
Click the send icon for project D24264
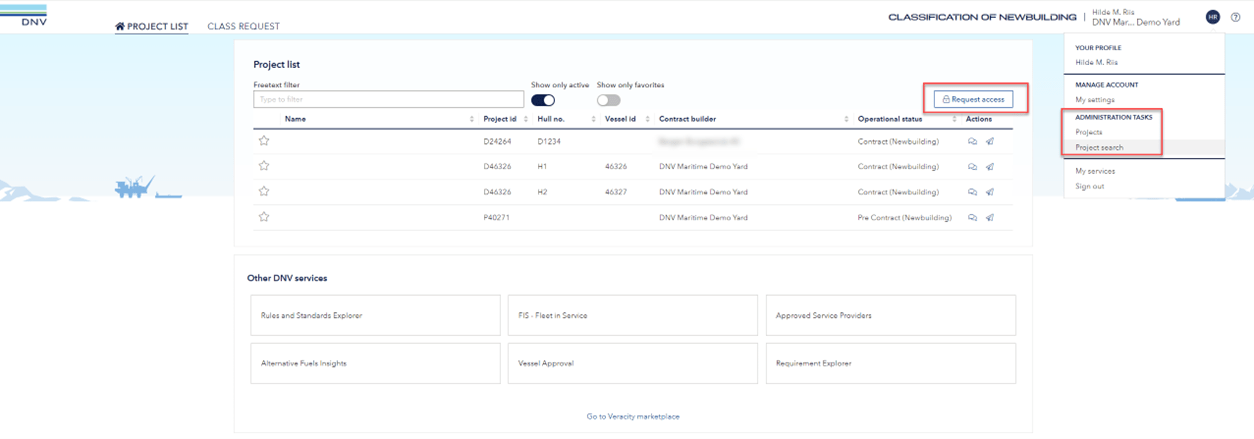click(x=989, y=142)
